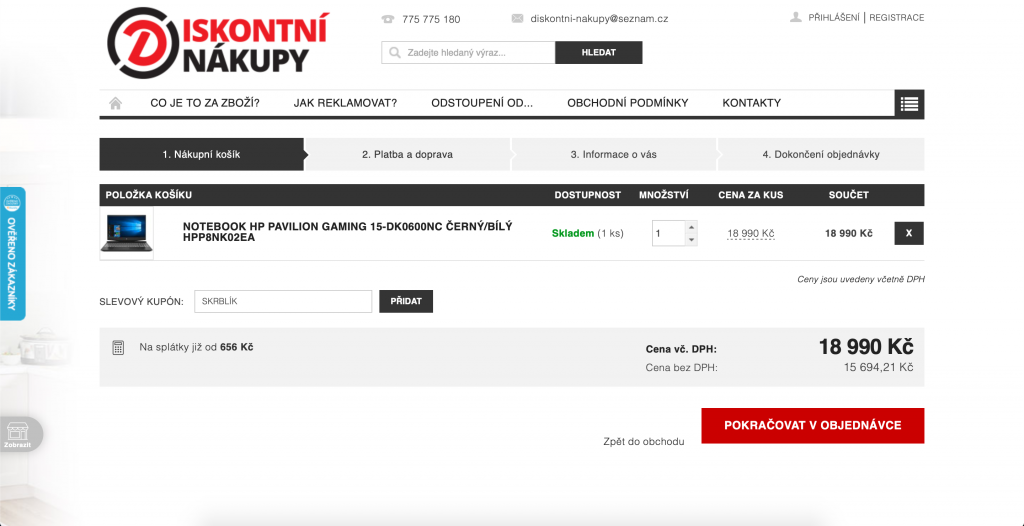Image resolution: width=1024 pixels, height=526 pixels.
Task: Open the REGISTRACE link
Action: (x=897, y=18)
